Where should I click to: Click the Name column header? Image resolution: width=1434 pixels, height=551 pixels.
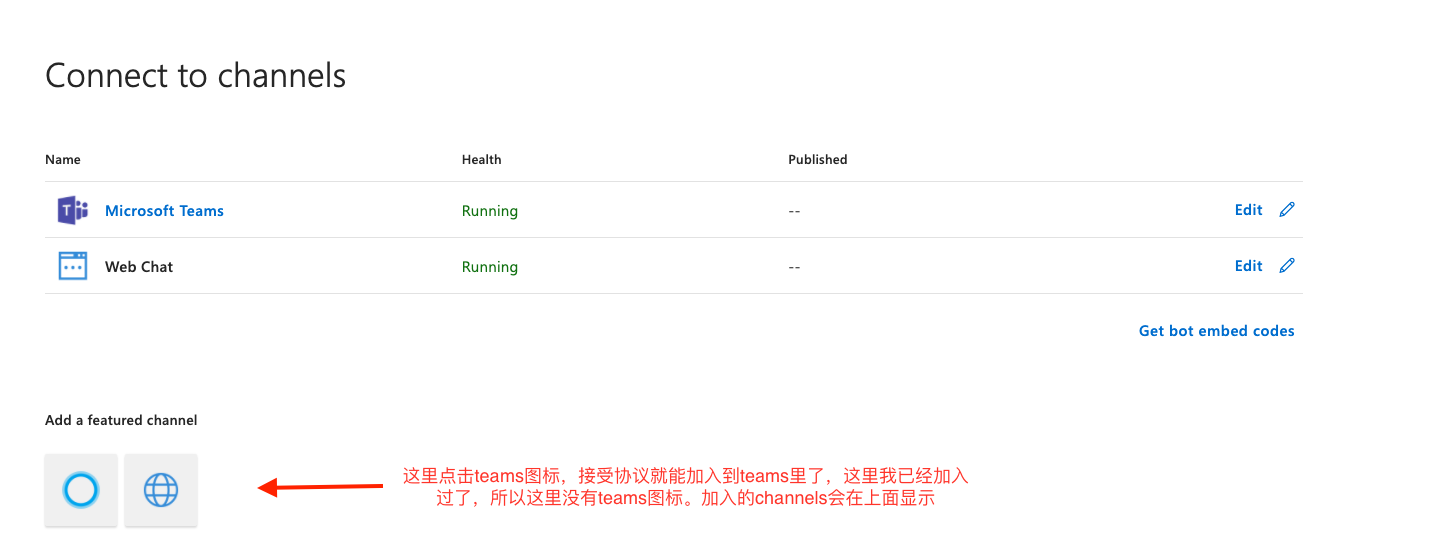coord(63,160)
